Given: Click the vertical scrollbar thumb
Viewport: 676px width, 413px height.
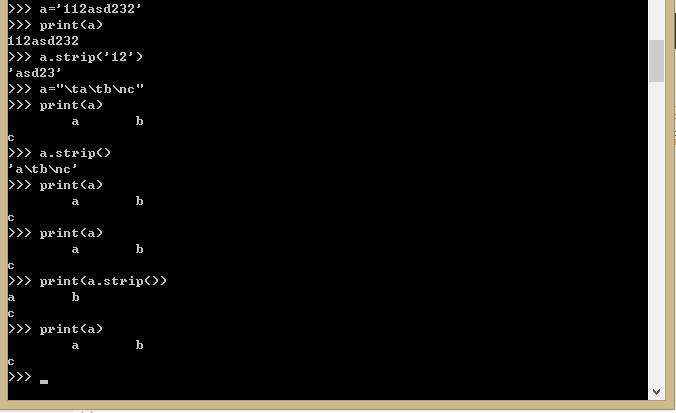Looking at the screenshot, I should (656, 61).
